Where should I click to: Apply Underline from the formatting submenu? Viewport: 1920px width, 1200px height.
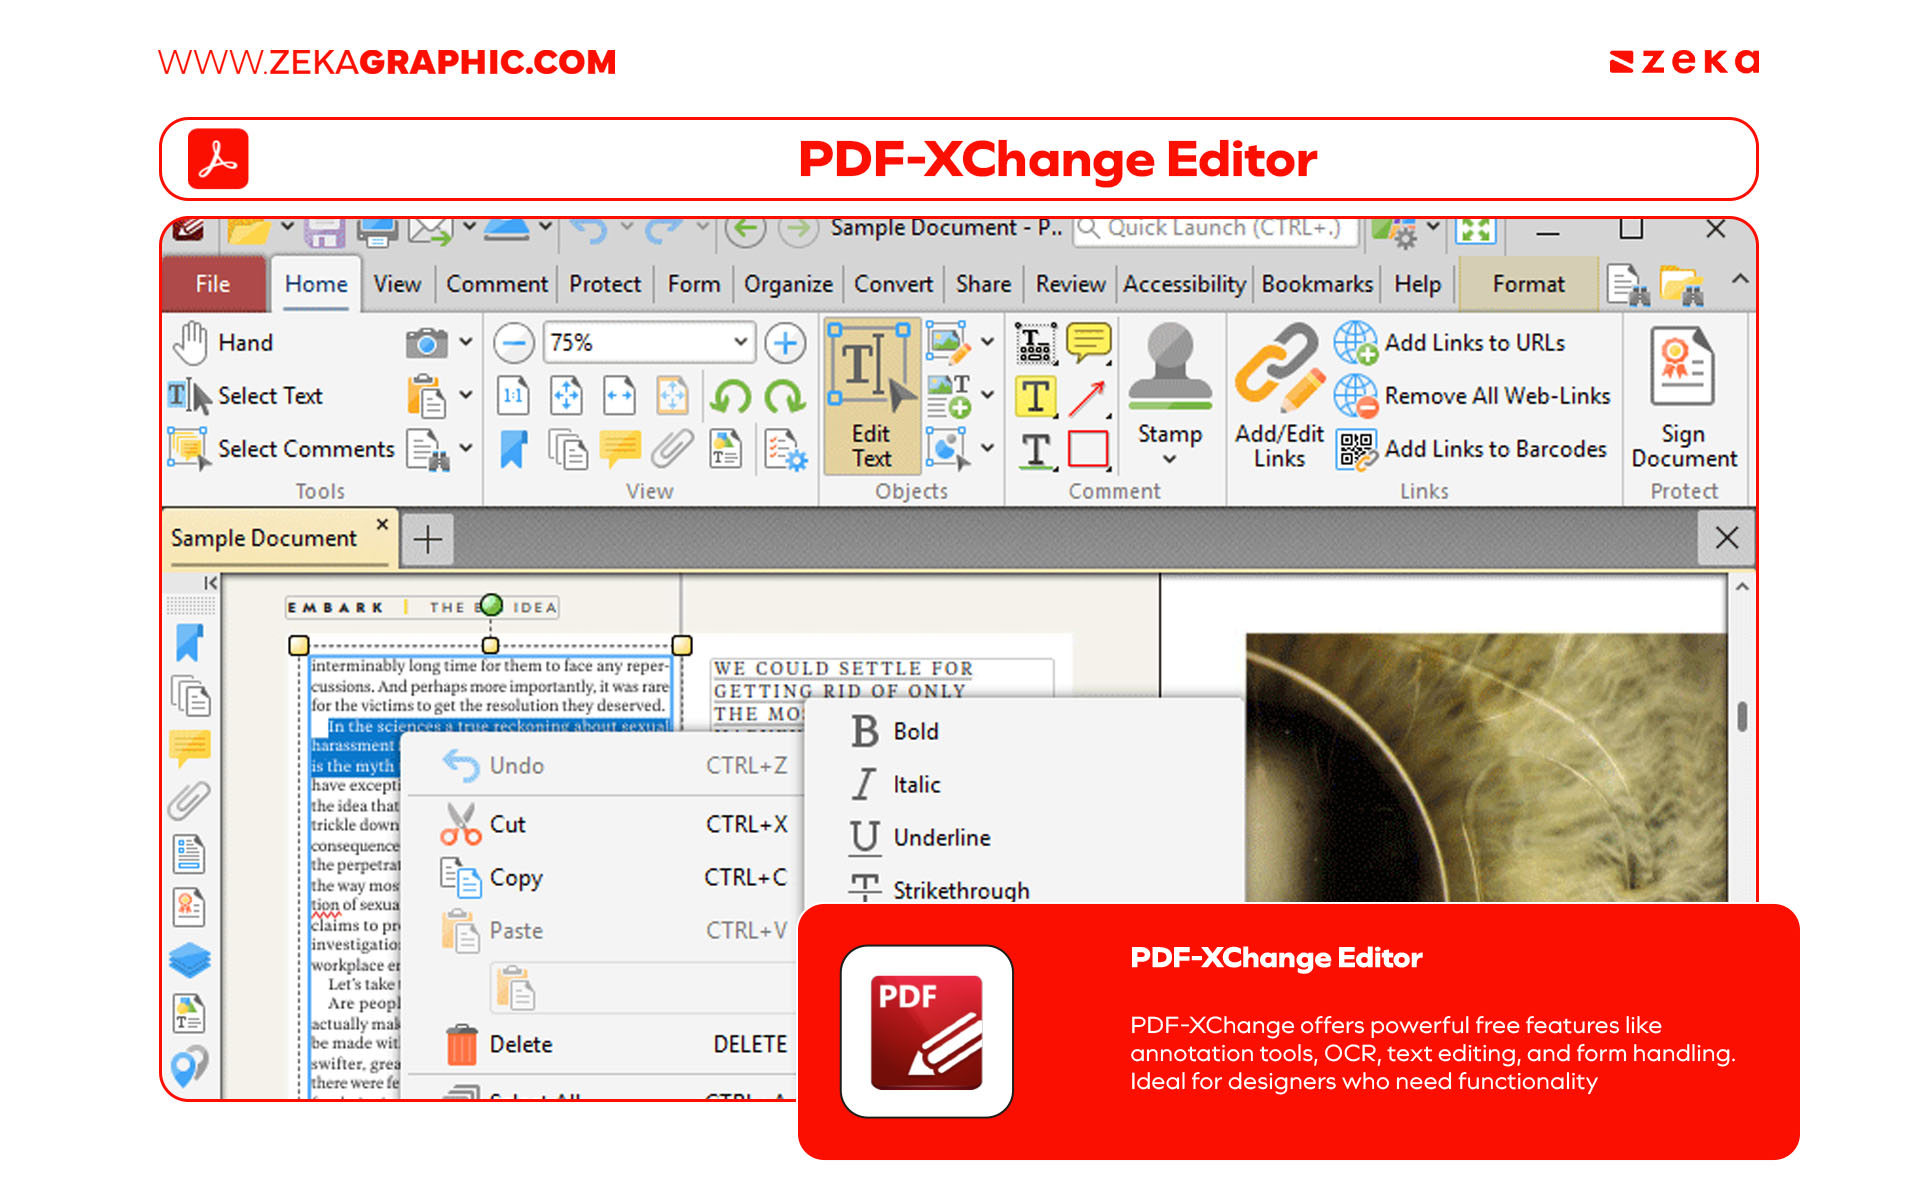coord(1025,838)
